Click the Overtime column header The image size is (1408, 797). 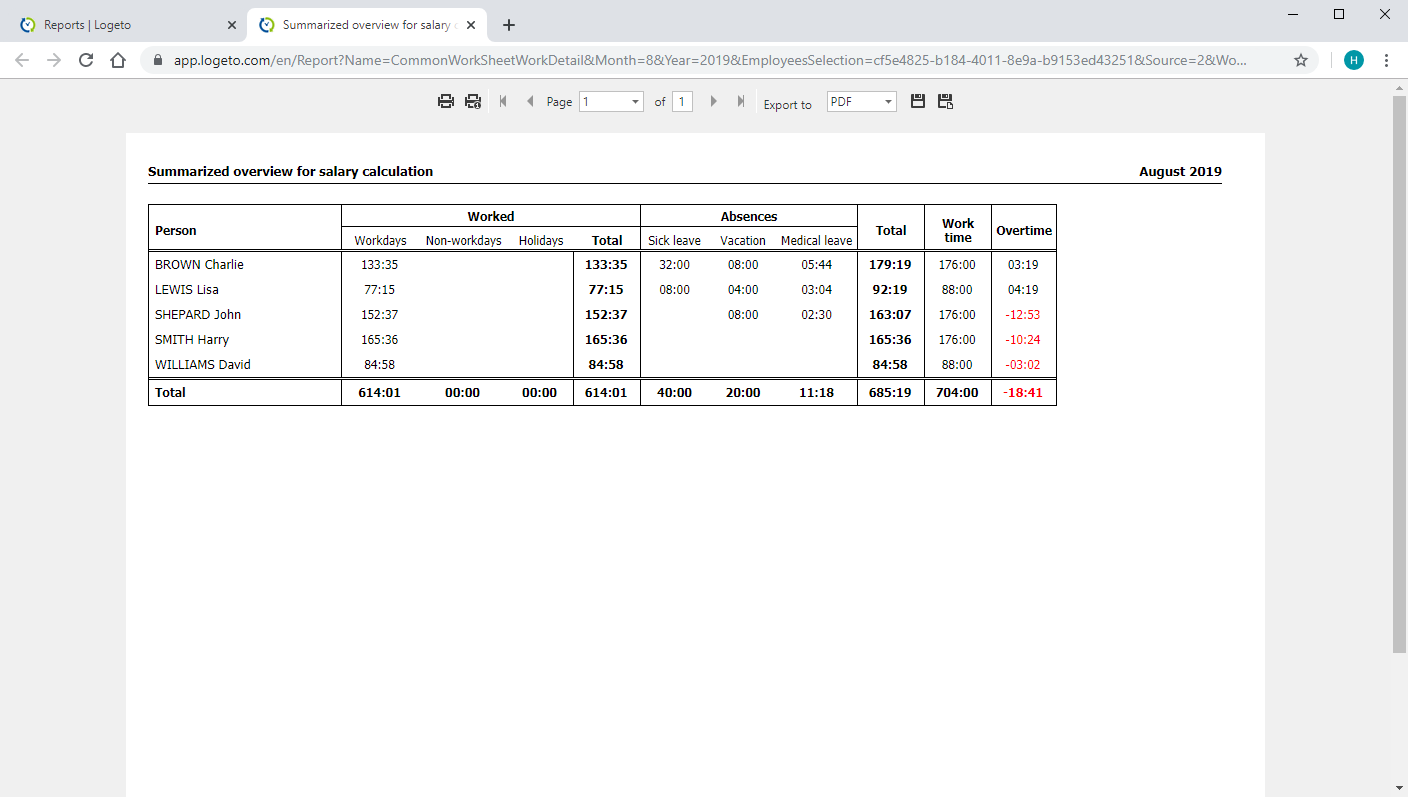tap(1024, 231)
